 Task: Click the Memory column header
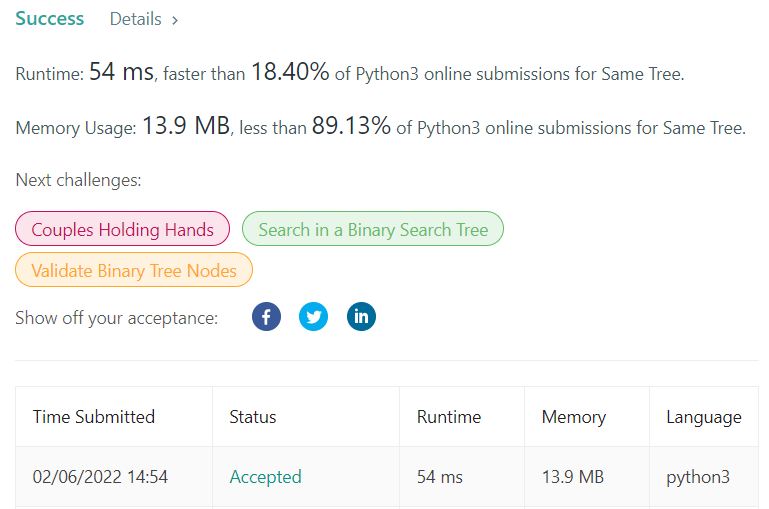click(x=574, y=417)
